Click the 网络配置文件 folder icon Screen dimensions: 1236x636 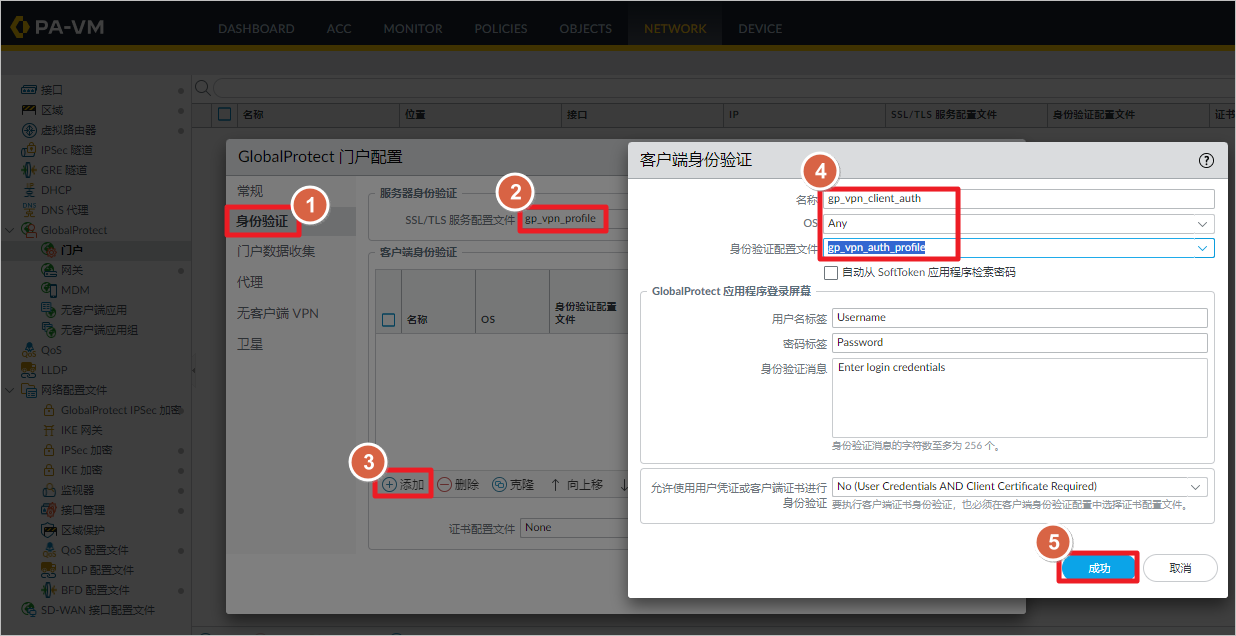29,390
